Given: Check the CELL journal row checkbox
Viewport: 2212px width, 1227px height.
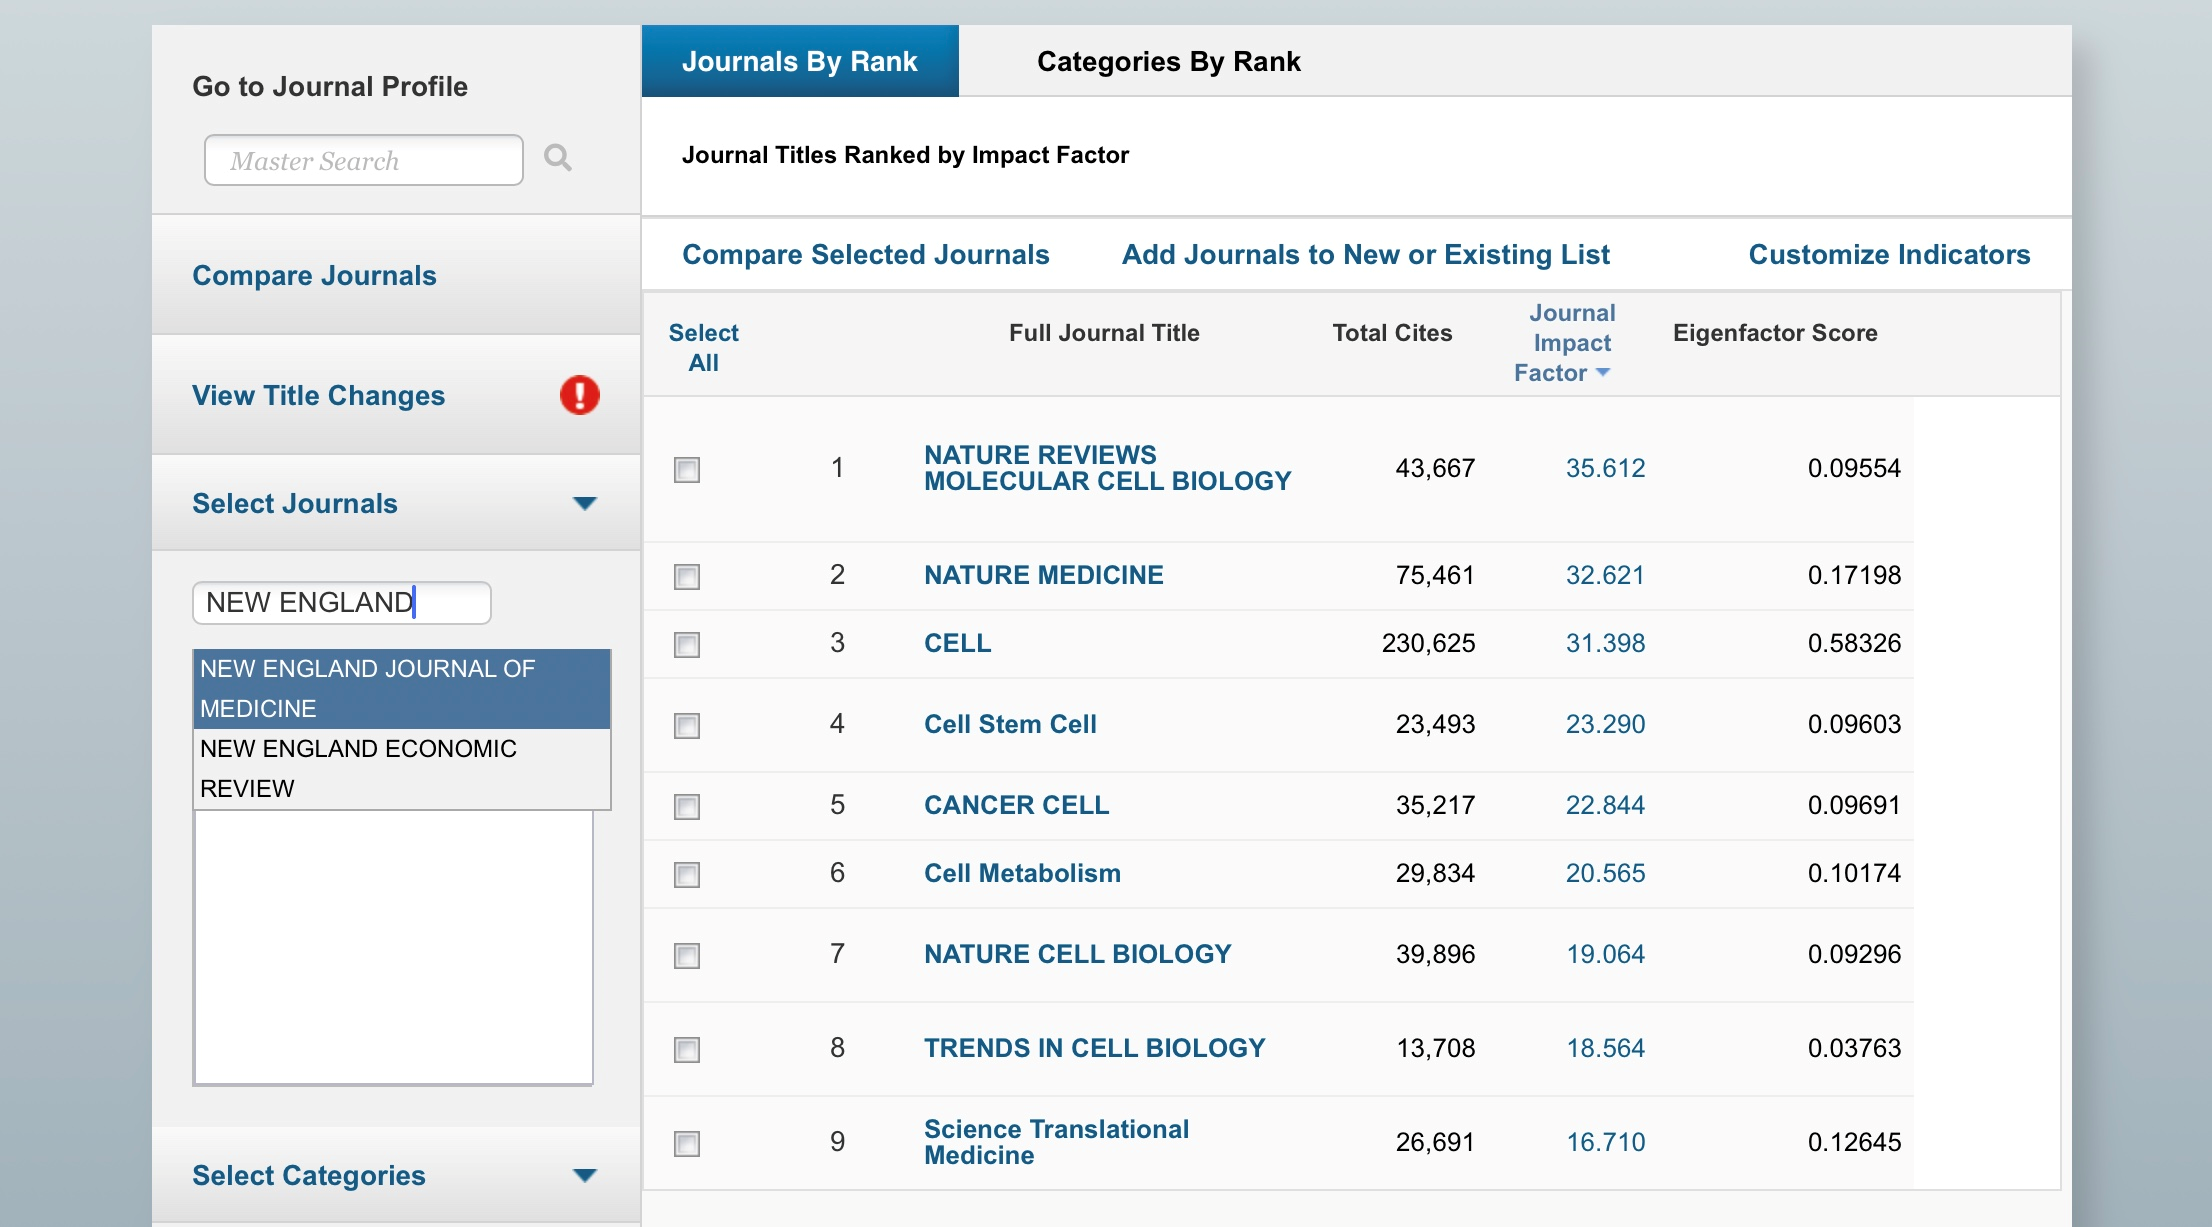Looking at the screenshot, I should coord(687,644).
